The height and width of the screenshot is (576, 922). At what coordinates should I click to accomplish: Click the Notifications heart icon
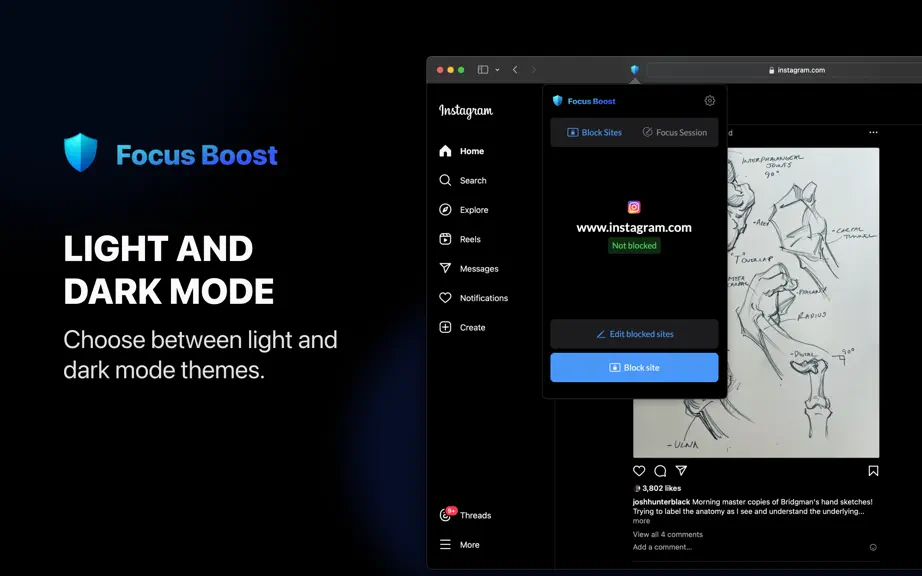[x=445, y=298]
